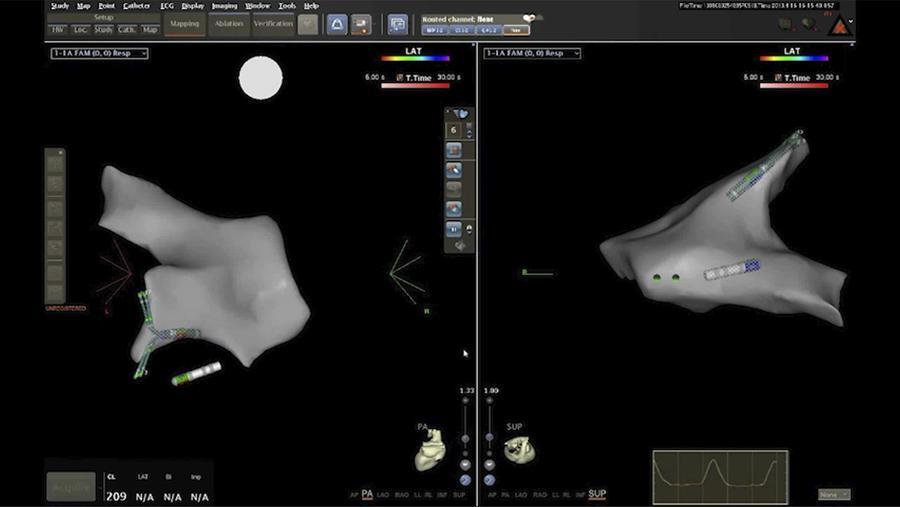Click the right LAT color bar
This screenshot has width=900, height=507.
click(794, 58)
